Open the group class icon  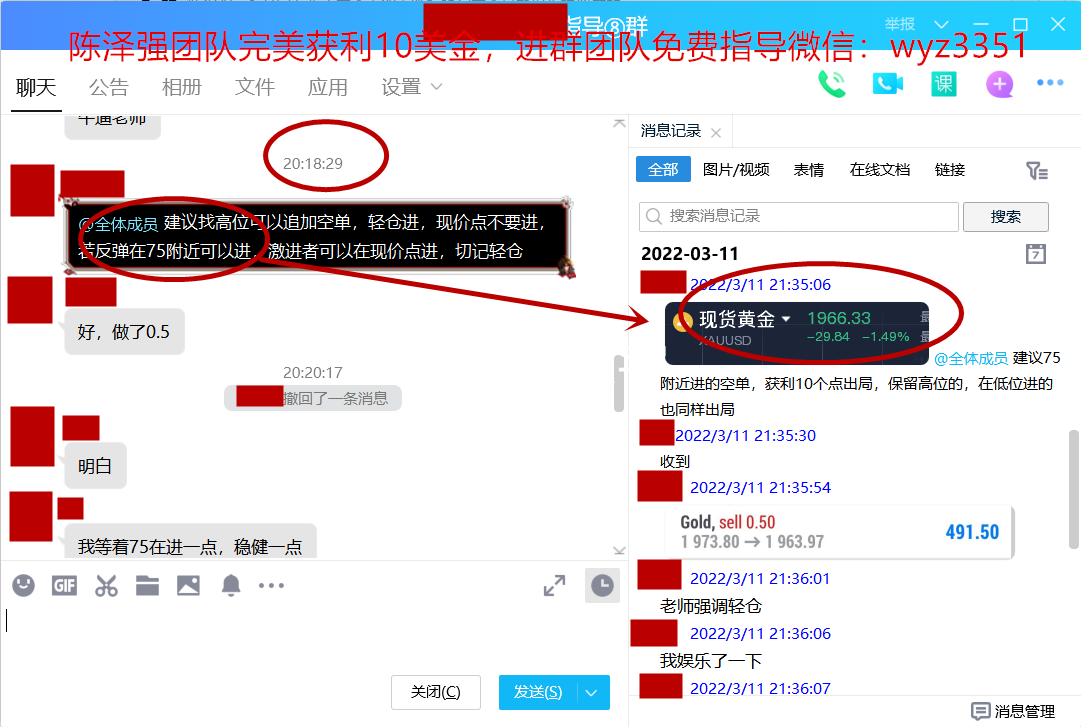[x=943, y=84]
